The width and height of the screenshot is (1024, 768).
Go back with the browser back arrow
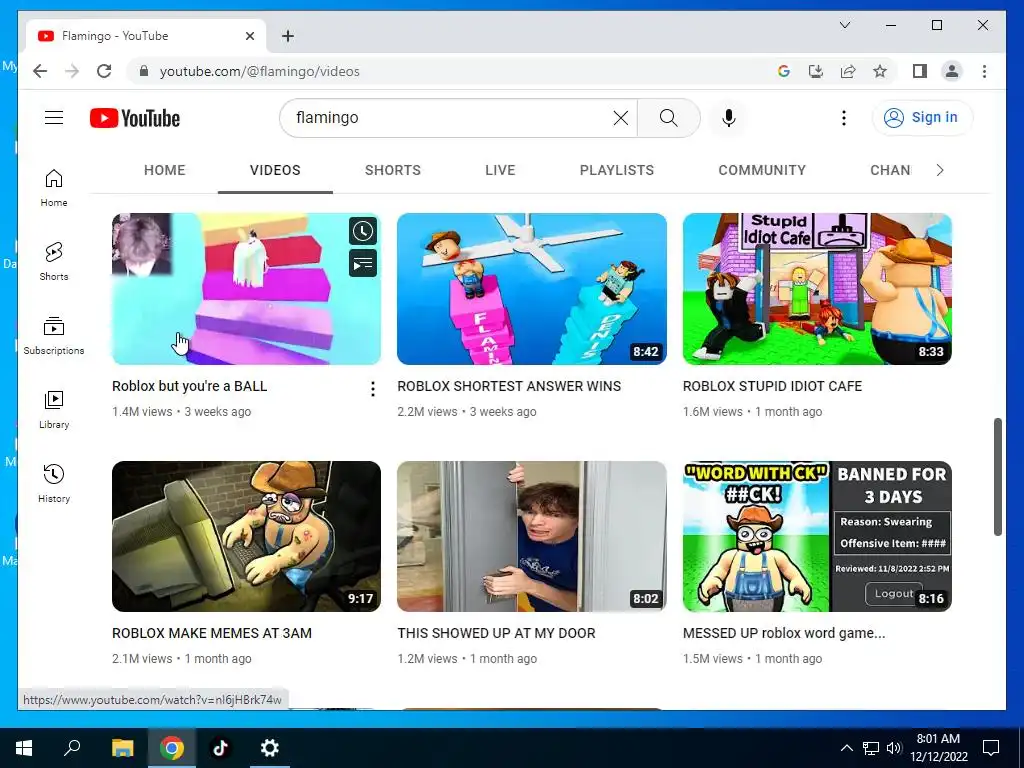(40, 71)
